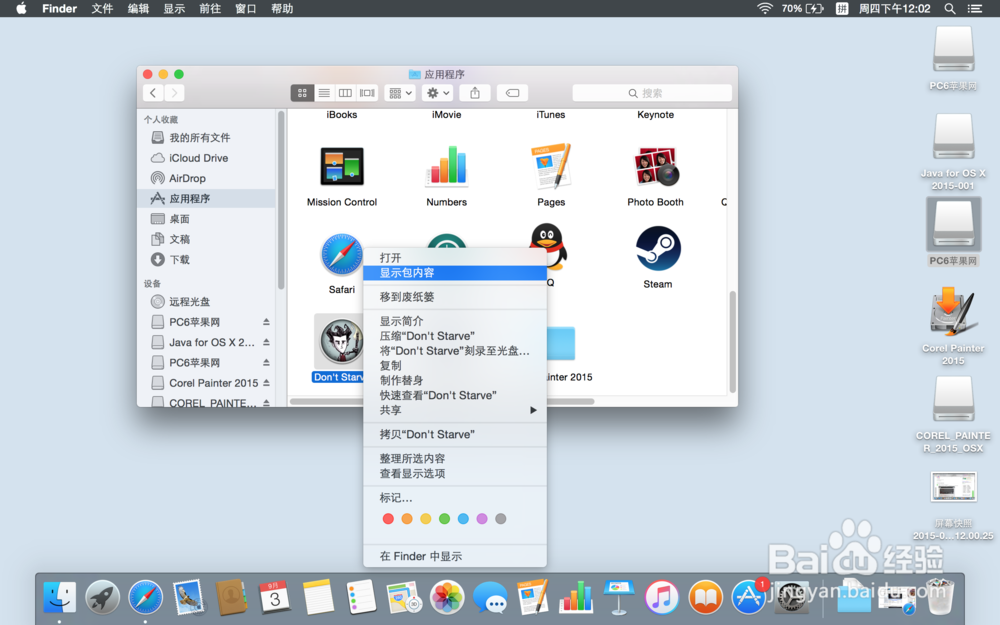Select the Numbers app icon
Viewport: 1000px width, 625px height.
pos(446,166)
